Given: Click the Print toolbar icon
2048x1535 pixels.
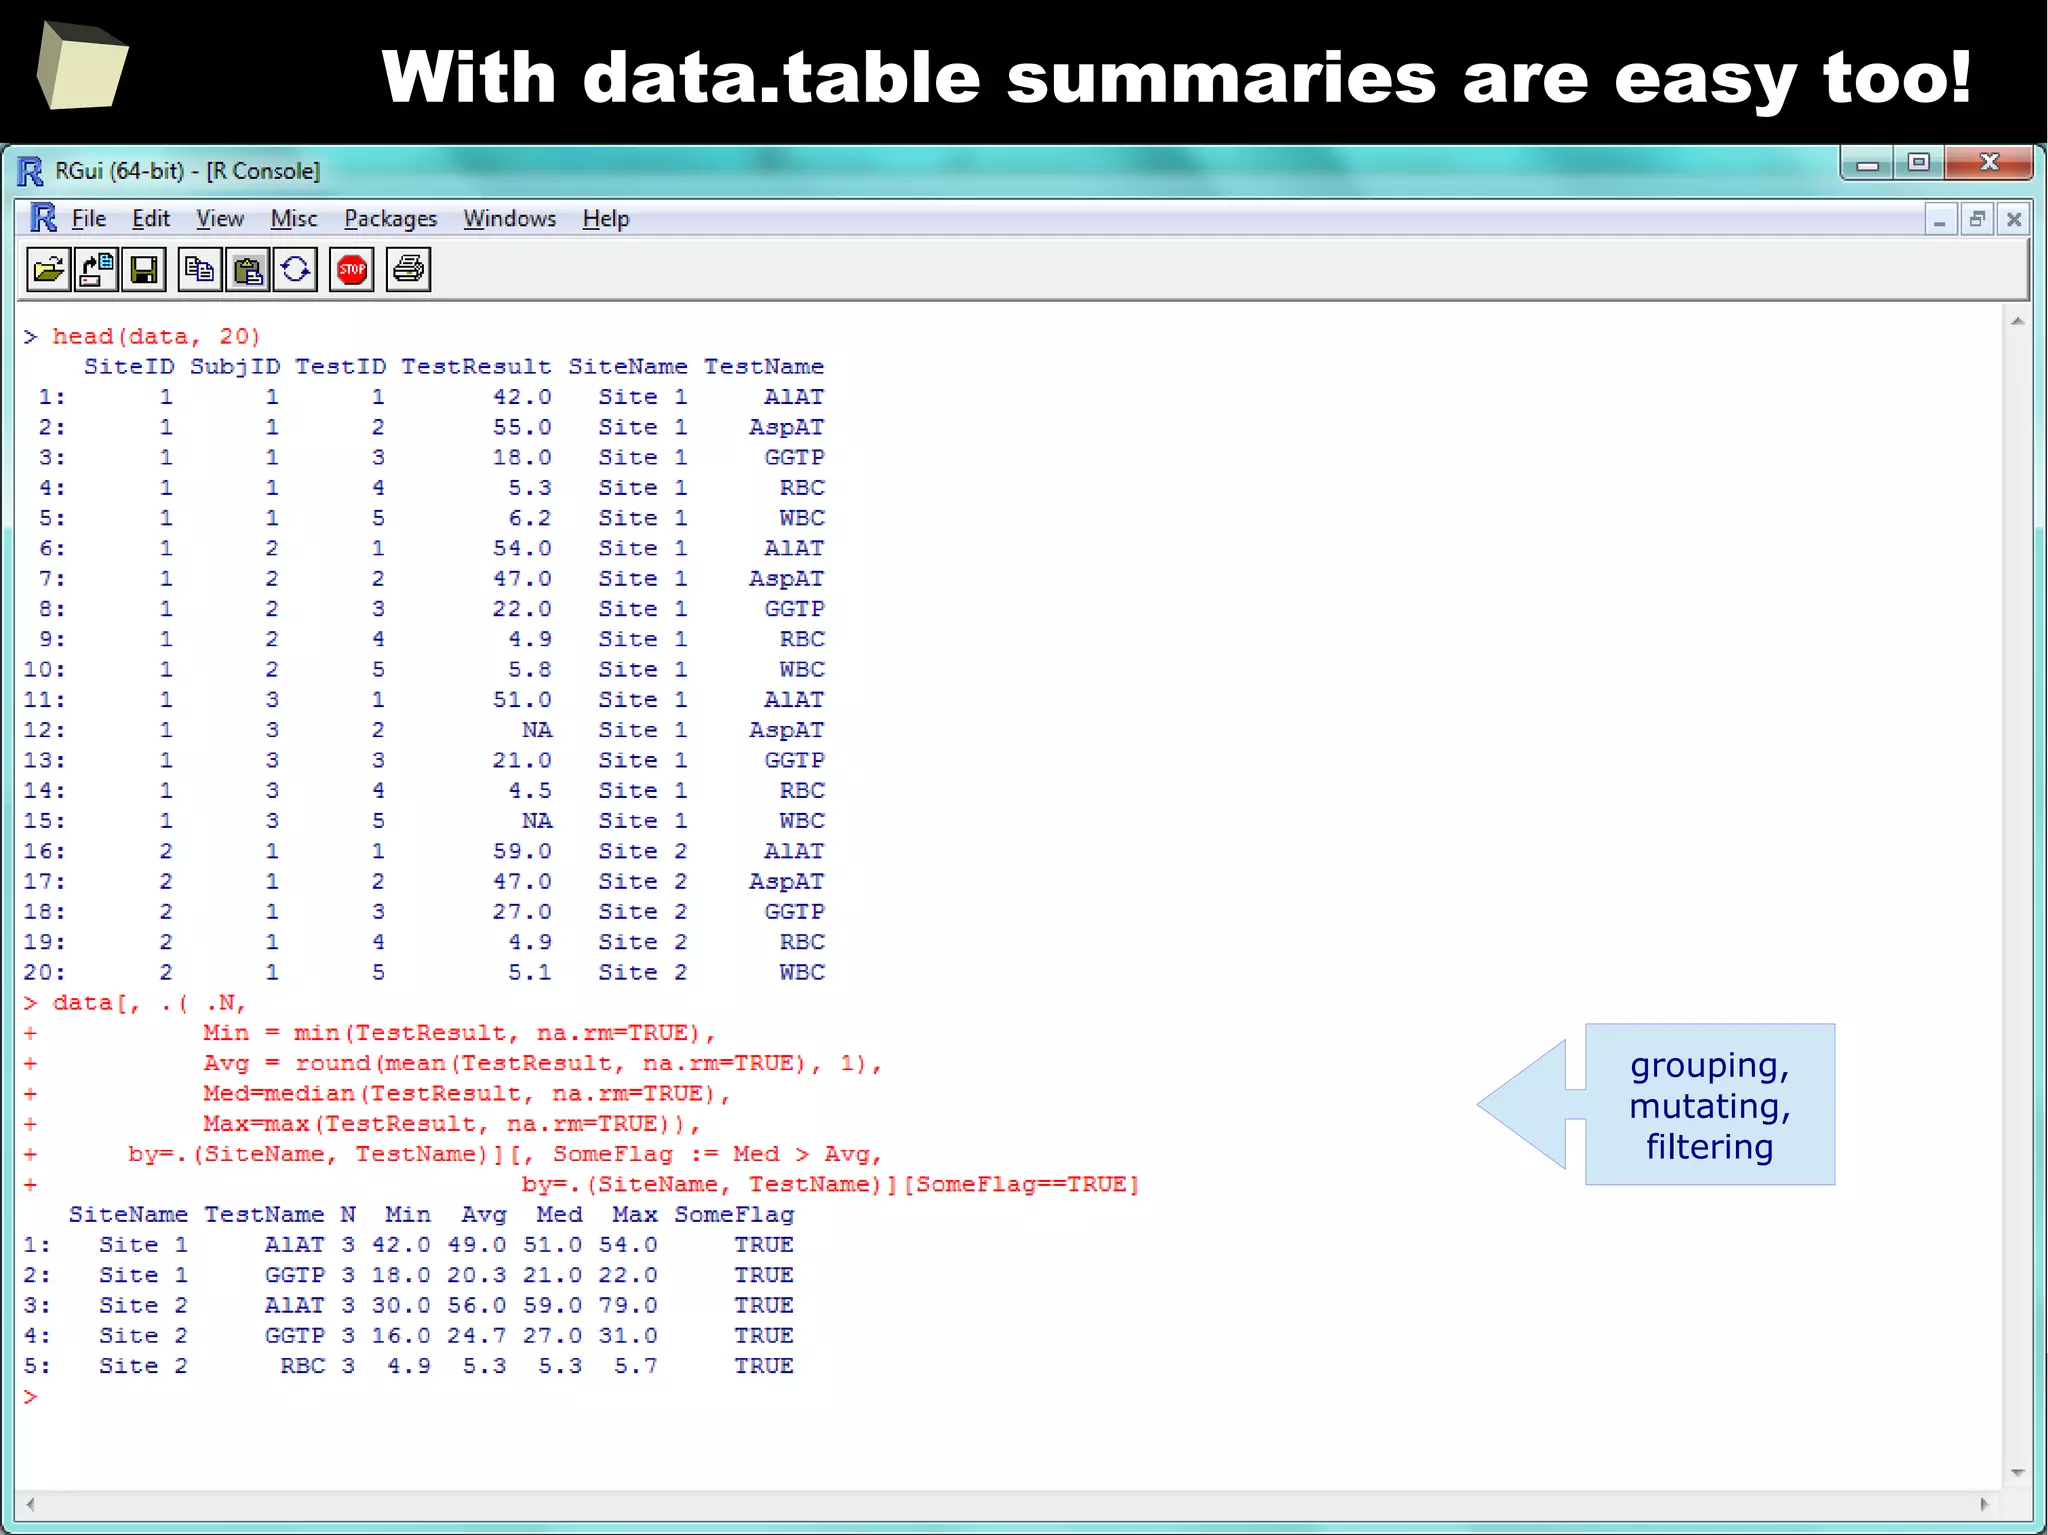Looking at the screenshot, I should (408, 270).
